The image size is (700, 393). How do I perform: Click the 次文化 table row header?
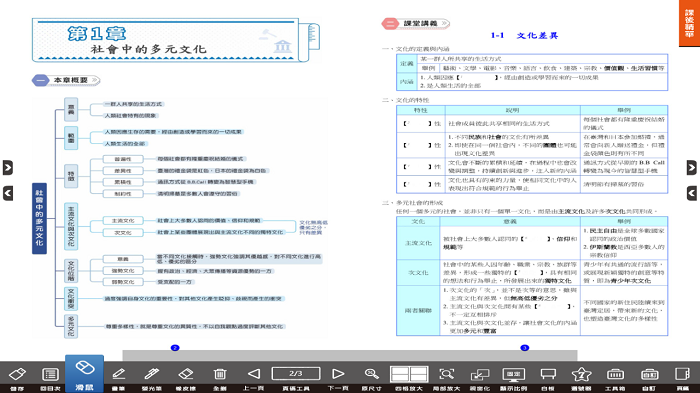pos(418,272)
